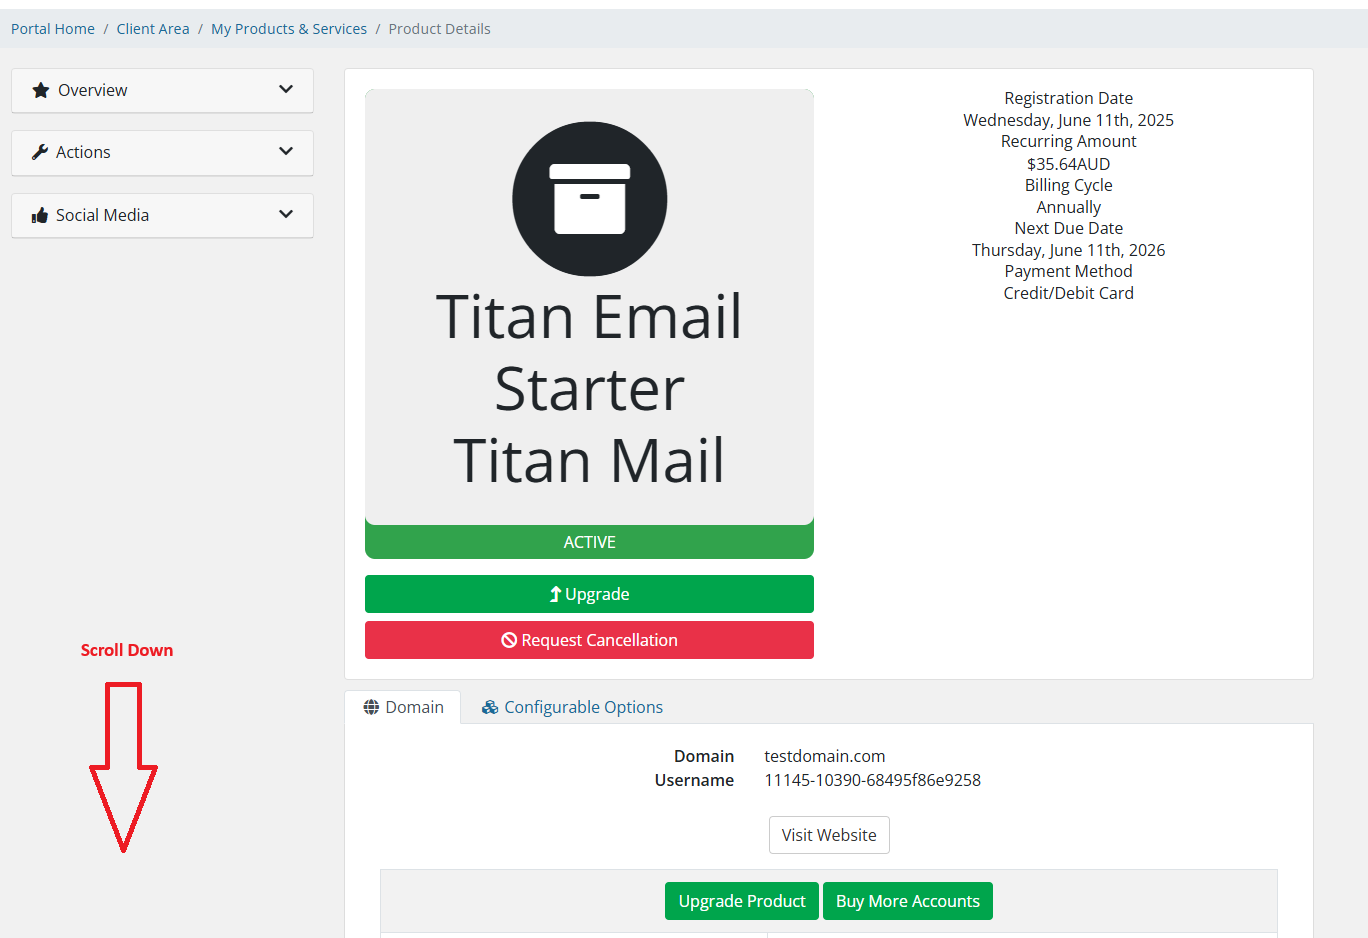The height and width of the screenshot is (938, 1368).
Task: Click the archive box product icon
Action: point(589,199)
